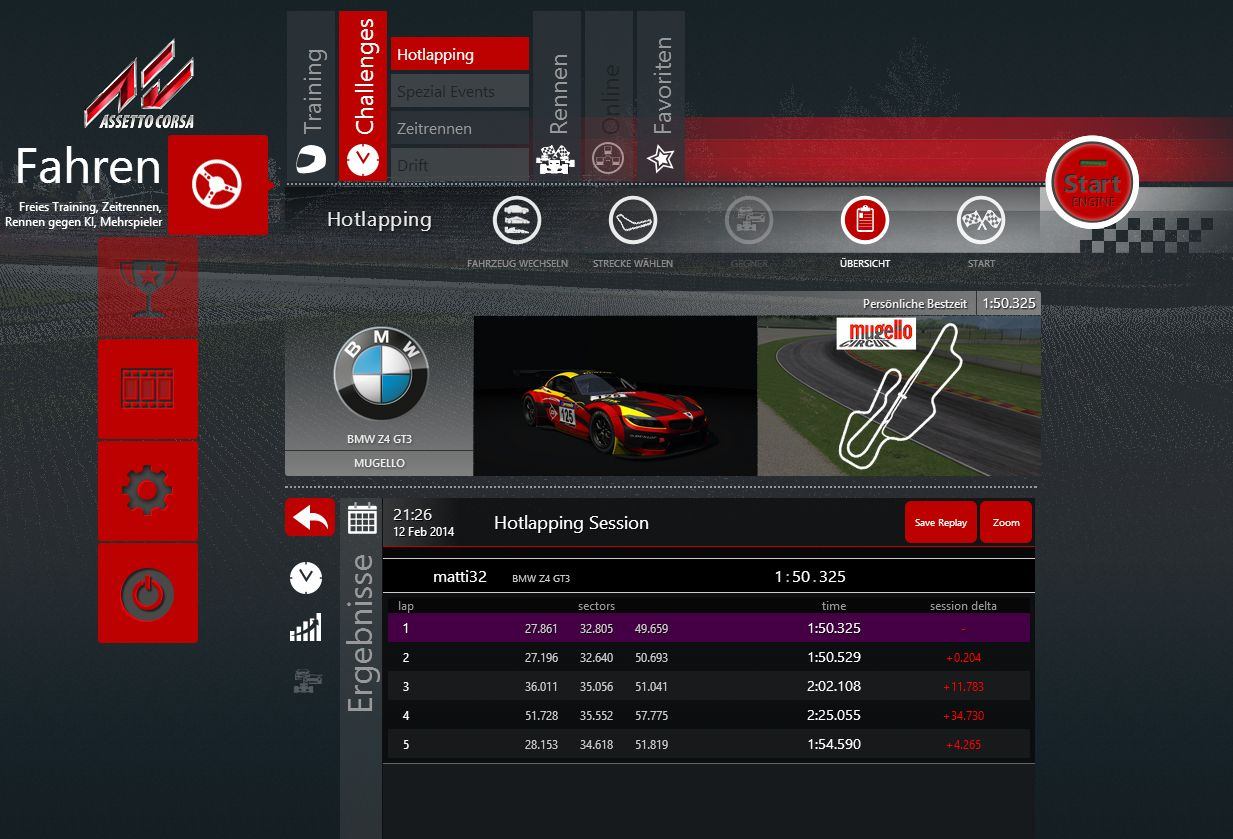The width and height of the screenshot is (1233, 839).
Task: Click the Gegner opponents icon
Action: click(749, 221)
